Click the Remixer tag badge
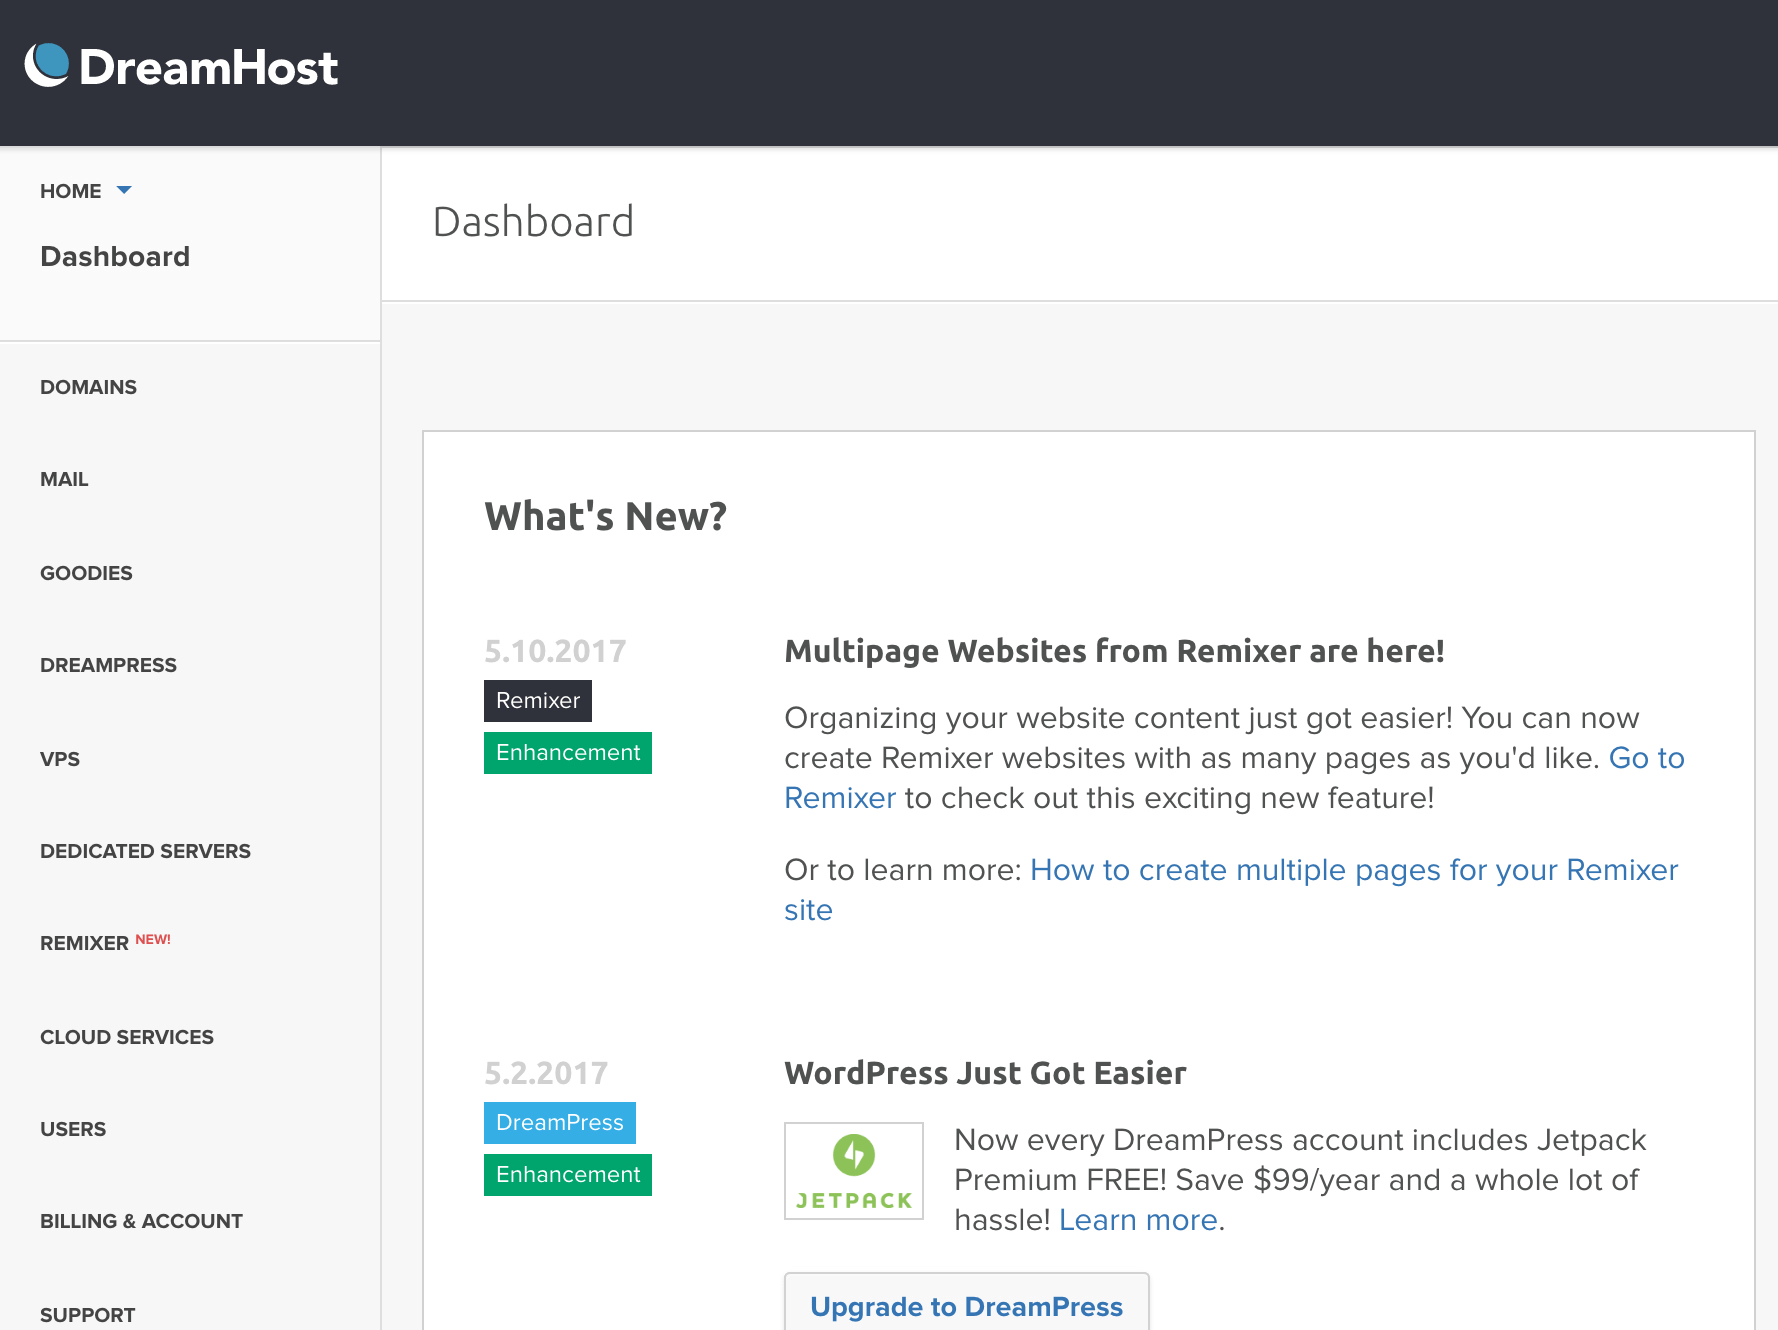This screenshot has width=1778, height=1330. (x=538, y=700)
